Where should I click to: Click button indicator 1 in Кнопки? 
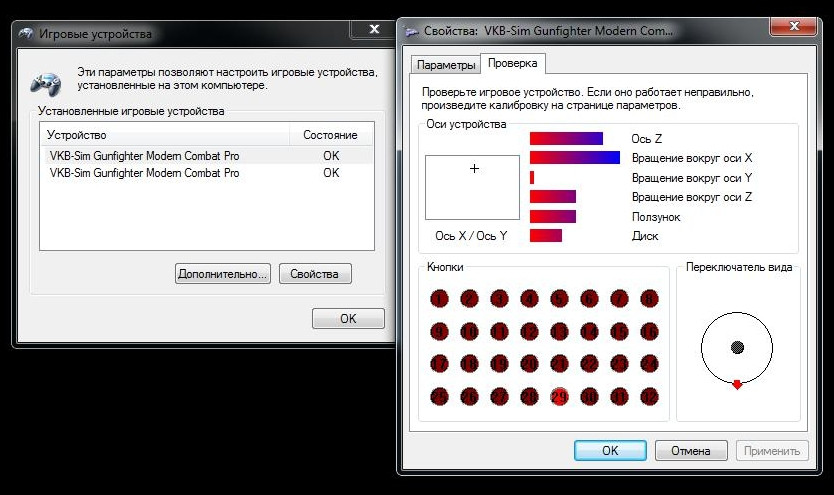[439, 299]
